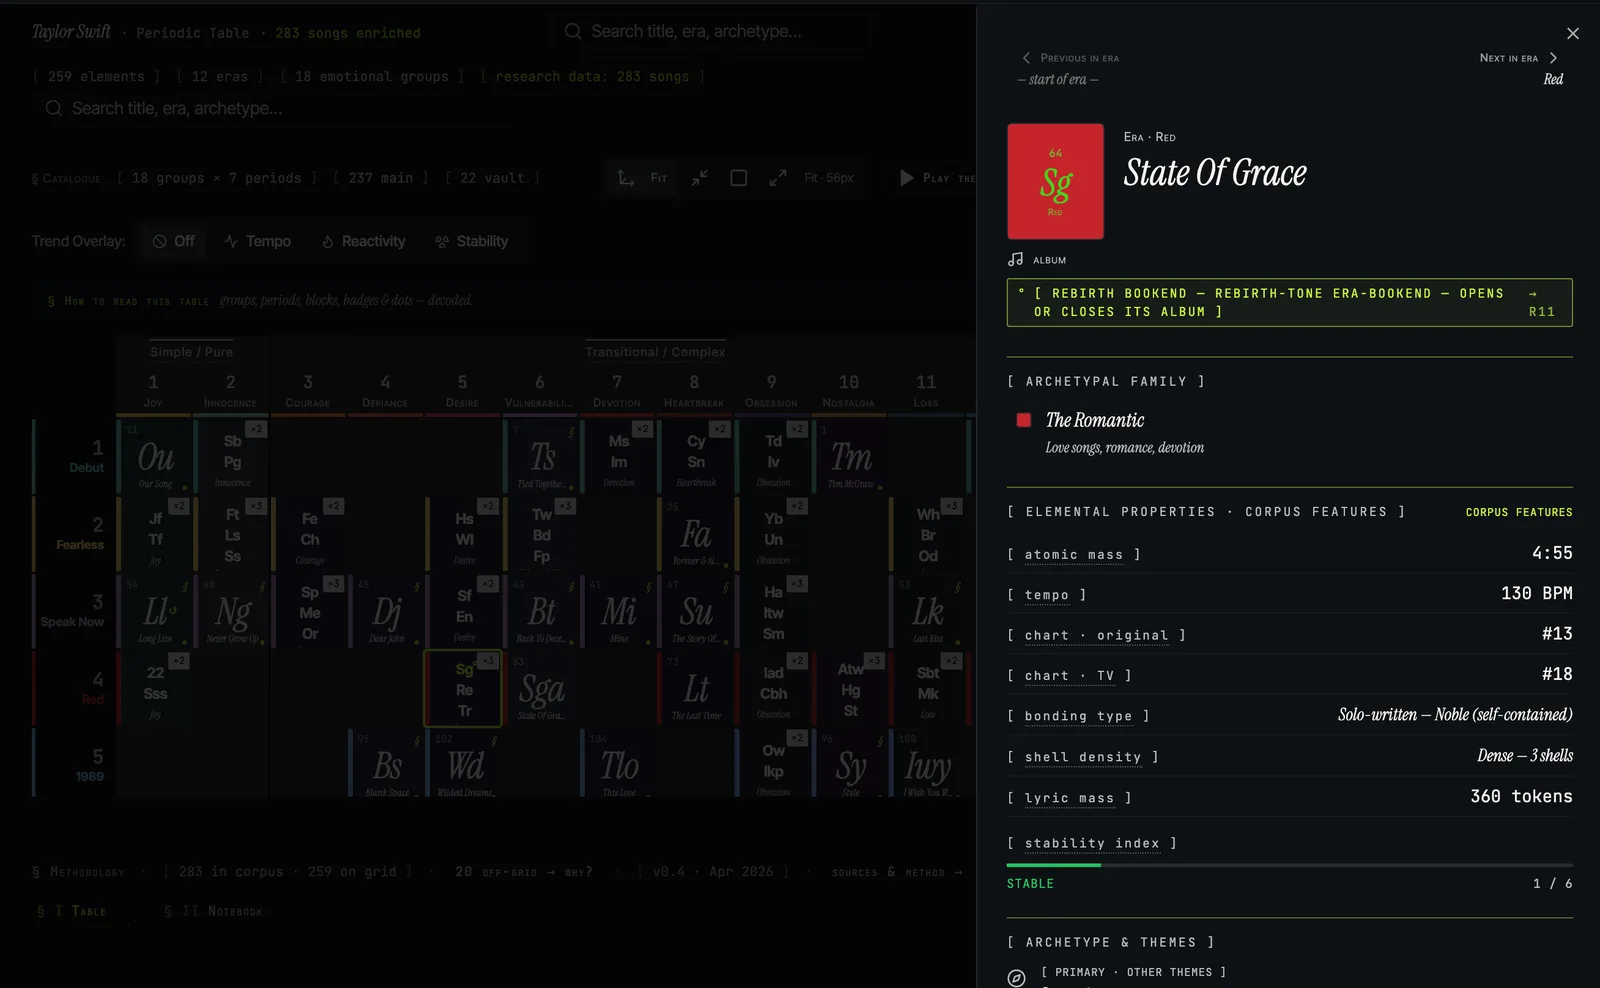Viewport: 1600px width, 988px height.
Task: Click the bonding type property label
Action: [1078, 716]
